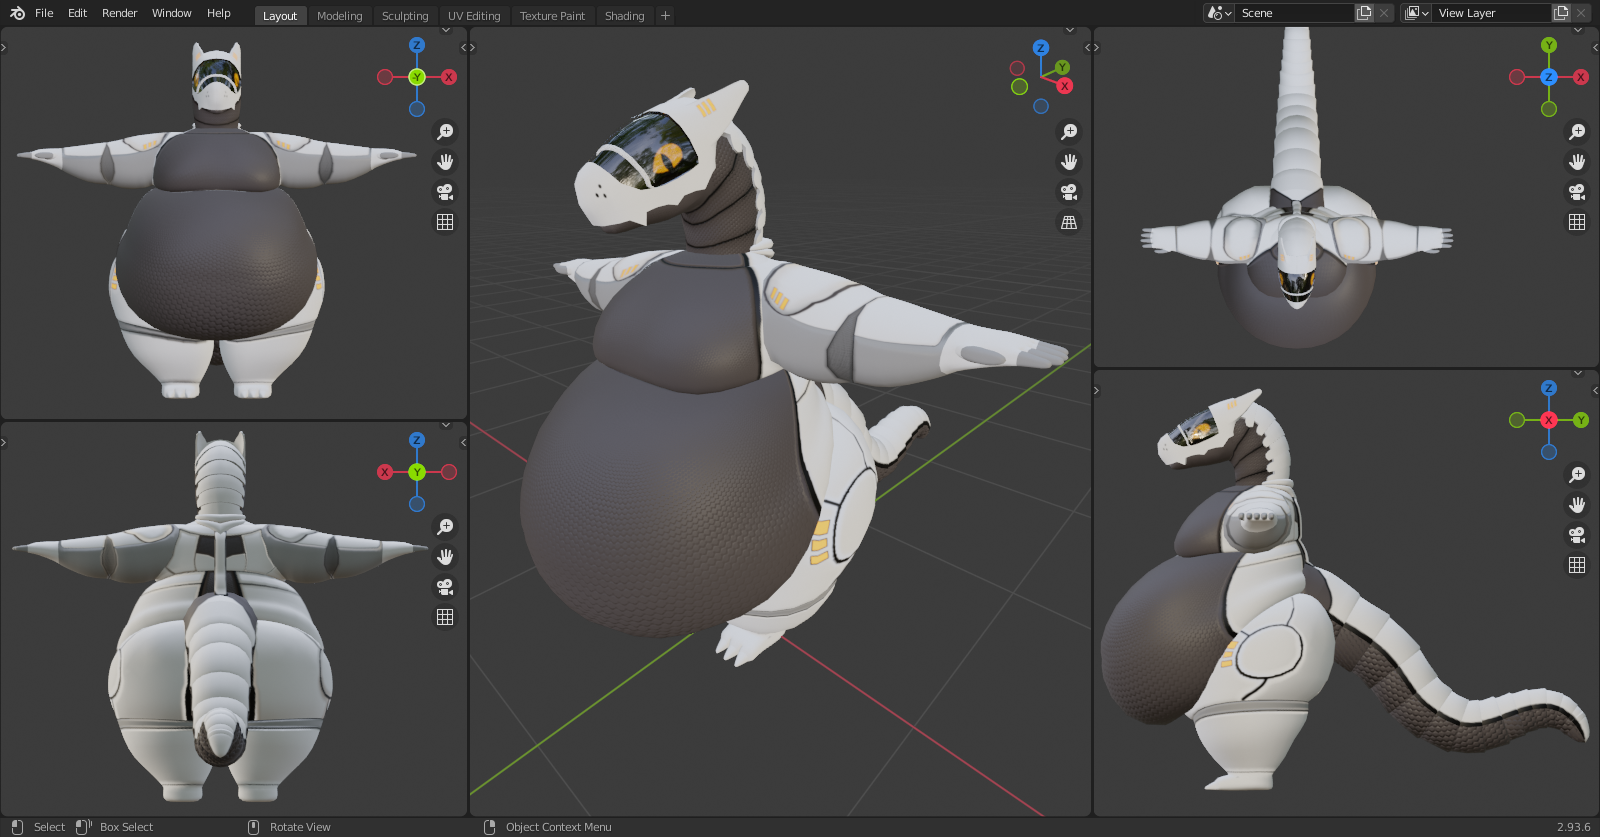Screen dimensions: 1600x837
Task: Switch to the Shading workspace tab
Action: coord(624,16)
